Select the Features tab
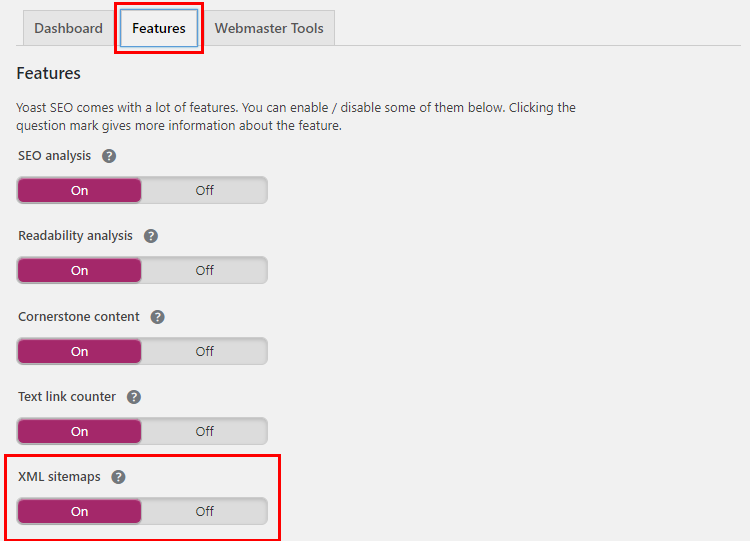This screenshot has height=541, width=750. [x=159, y=28]
